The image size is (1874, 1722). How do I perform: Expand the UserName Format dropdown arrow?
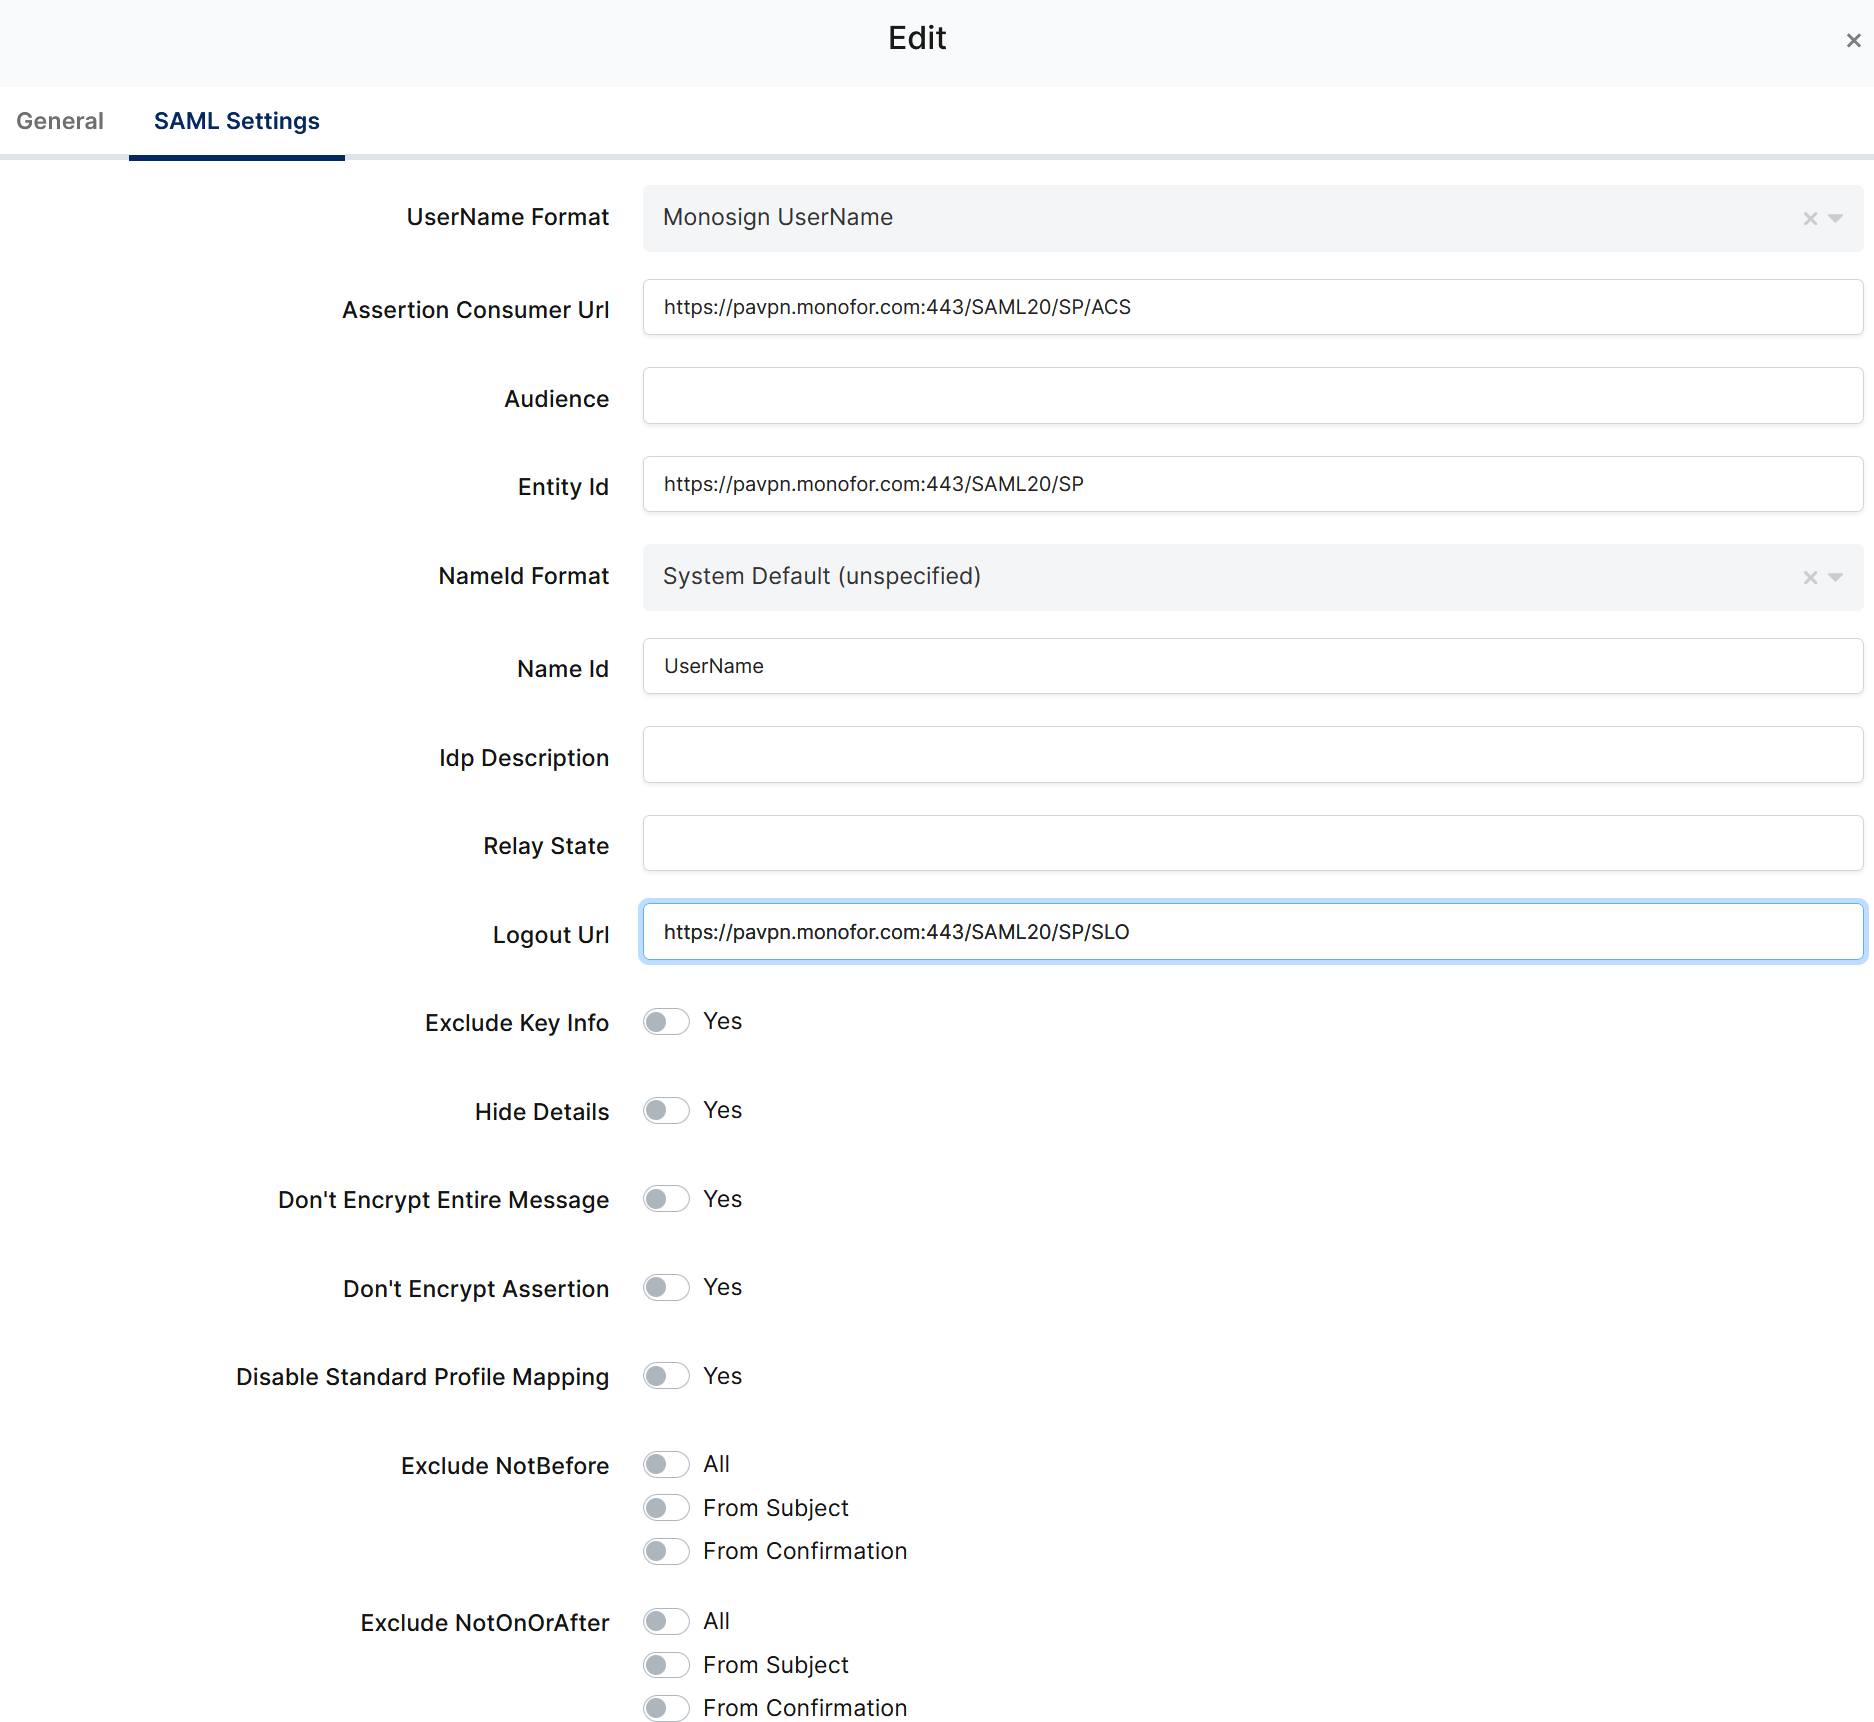click(1836, 218)
